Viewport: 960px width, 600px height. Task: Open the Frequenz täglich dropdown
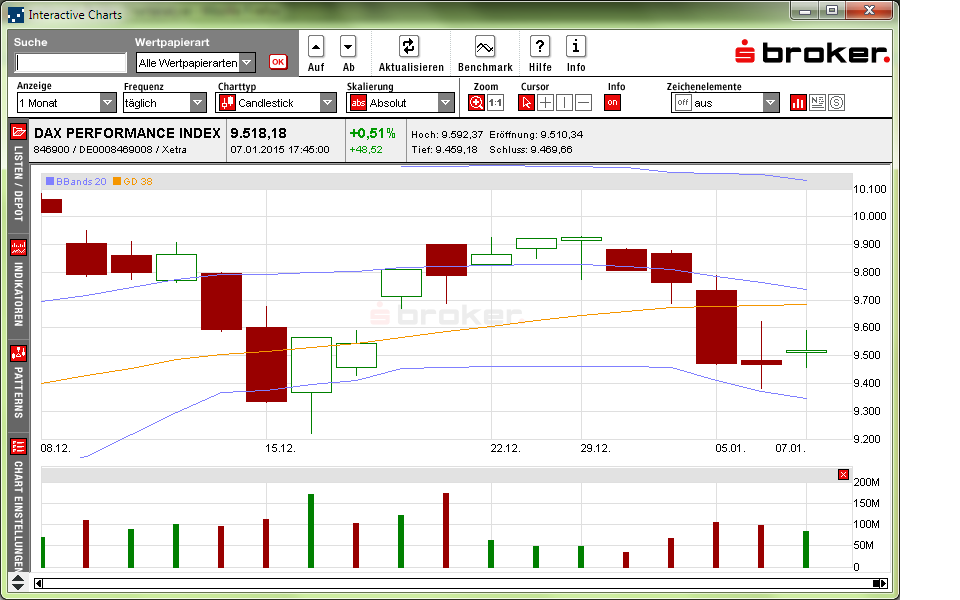point(164,103)
